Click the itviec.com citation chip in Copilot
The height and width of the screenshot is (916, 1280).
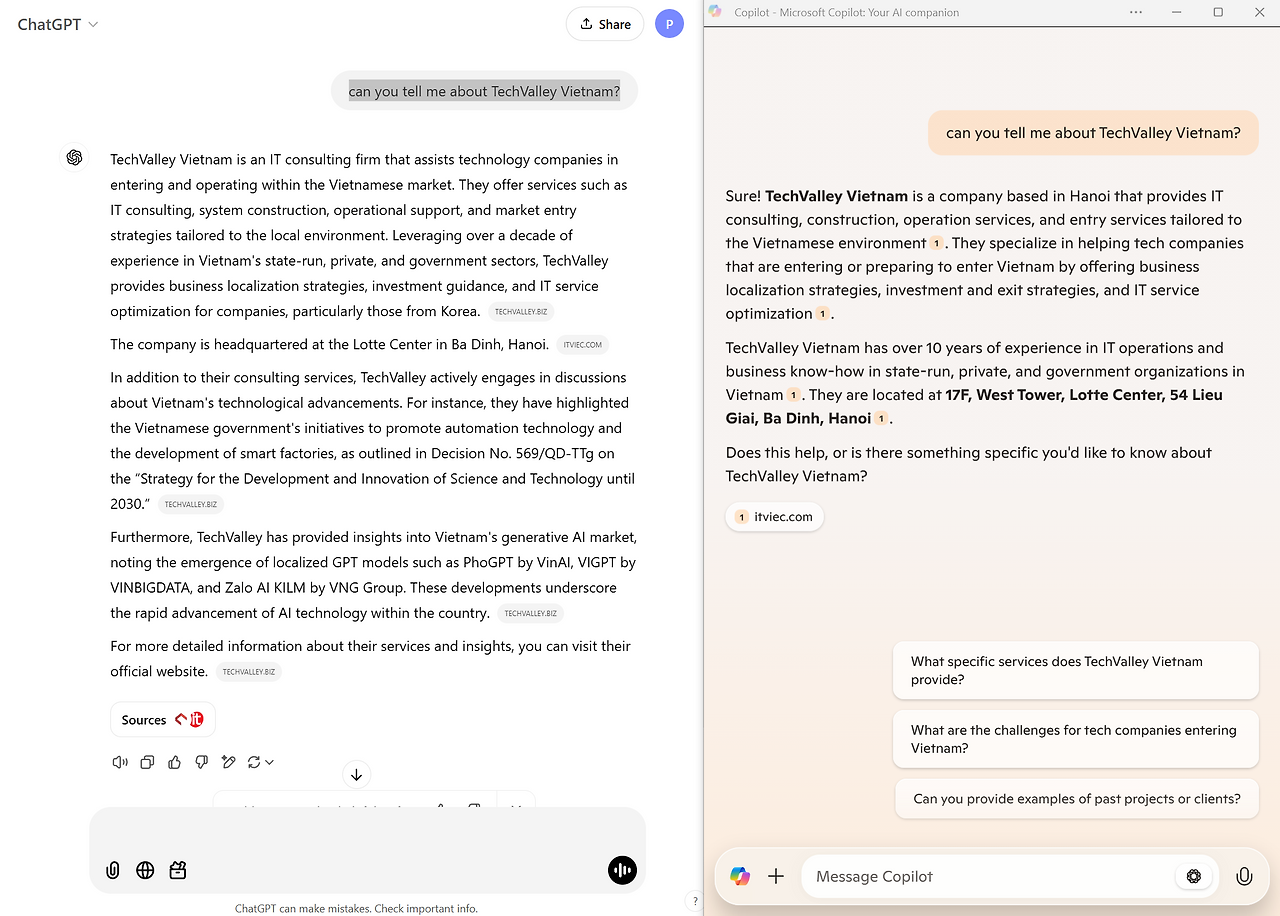click(x=774, y=516)
